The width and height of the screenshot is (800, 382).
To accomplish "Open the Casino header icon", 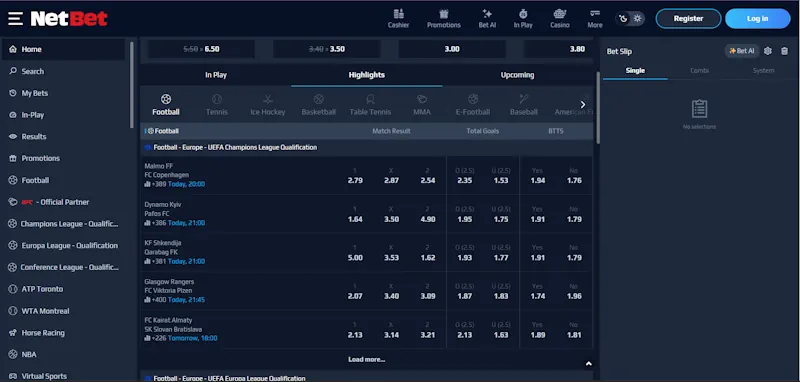I will click(560, 18).
